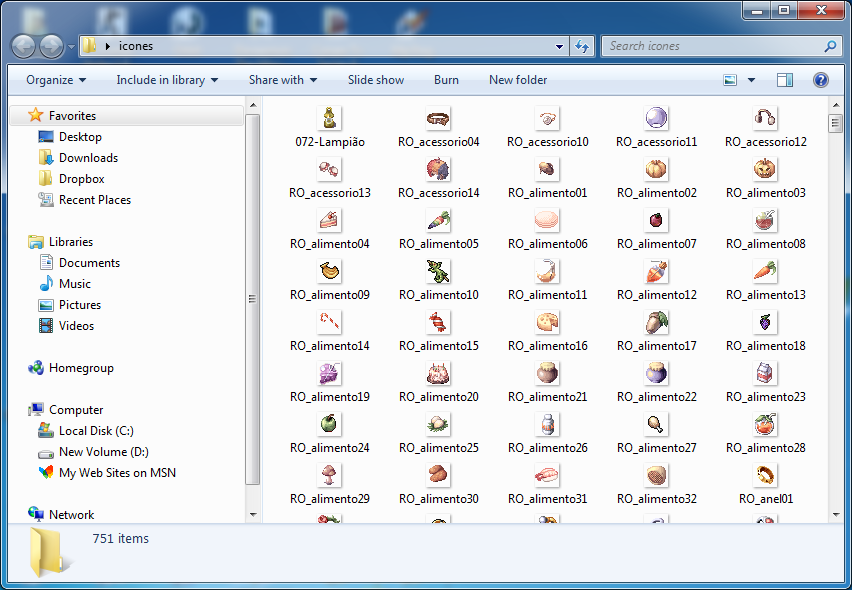Viewport: 852px width, 590px height.
Task: Select the RO_alimento10 file
Action: pos(438,280)
